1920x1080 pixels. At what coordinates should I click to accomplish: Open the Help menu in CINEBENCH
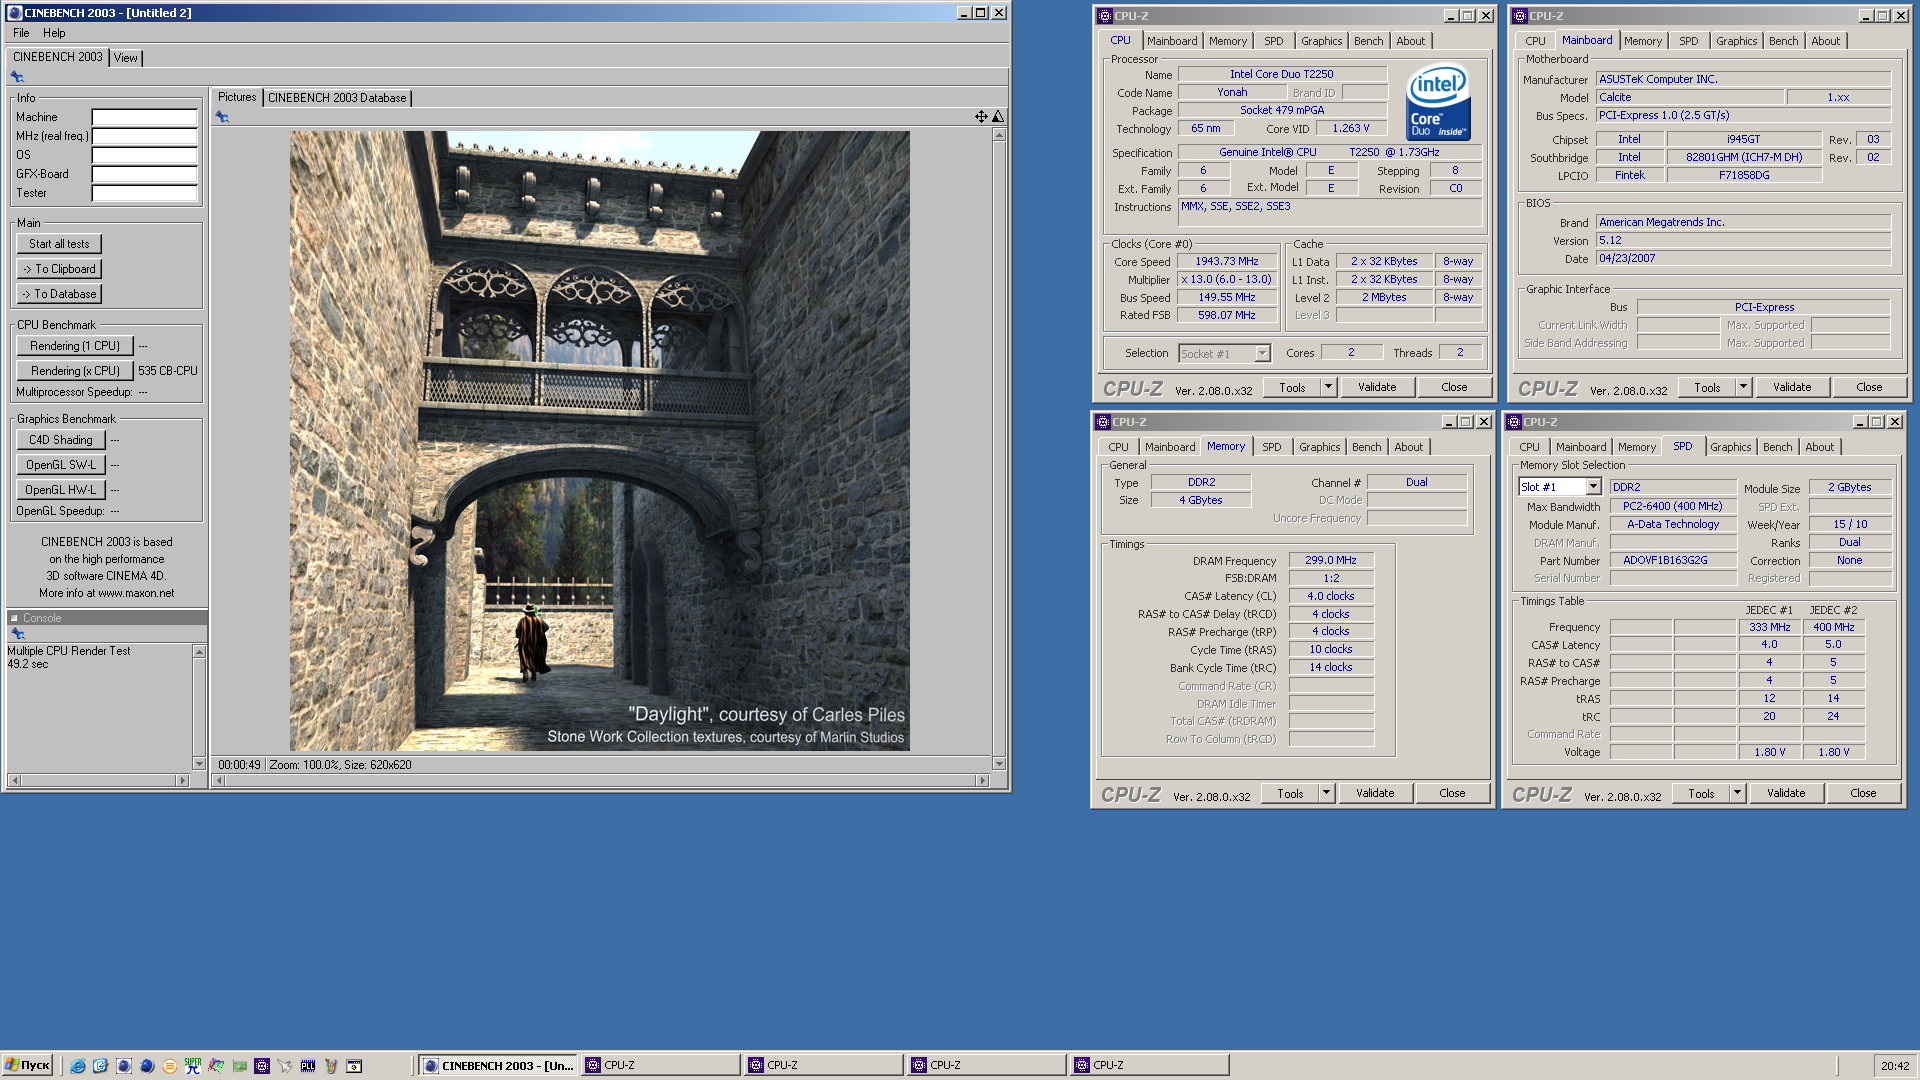[x=54, y=33]
